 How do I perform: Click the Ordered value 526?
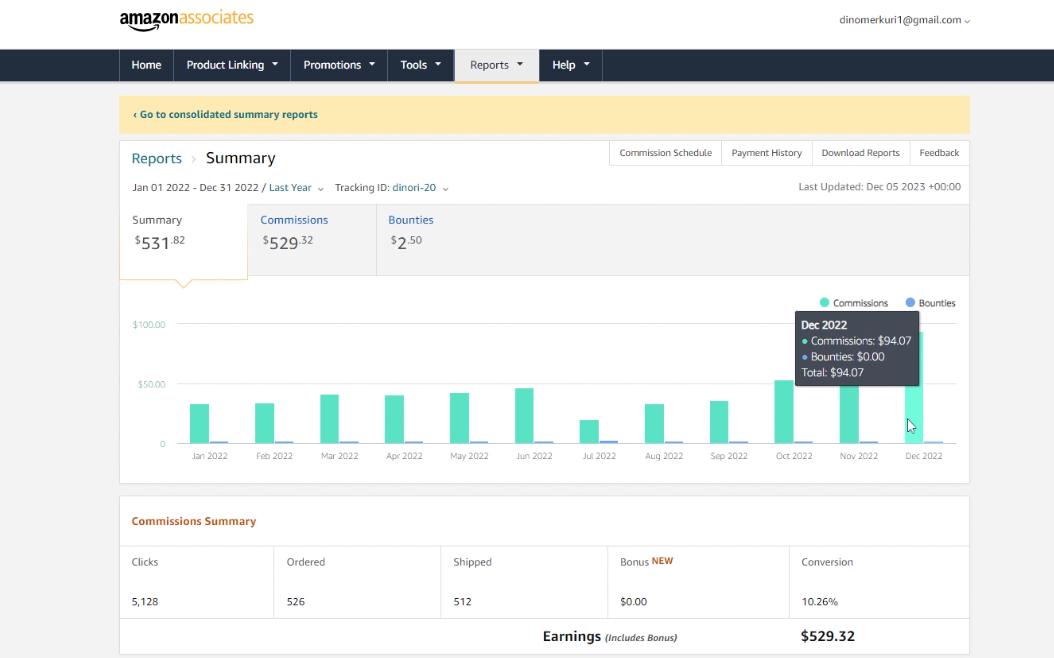point(296,602)
